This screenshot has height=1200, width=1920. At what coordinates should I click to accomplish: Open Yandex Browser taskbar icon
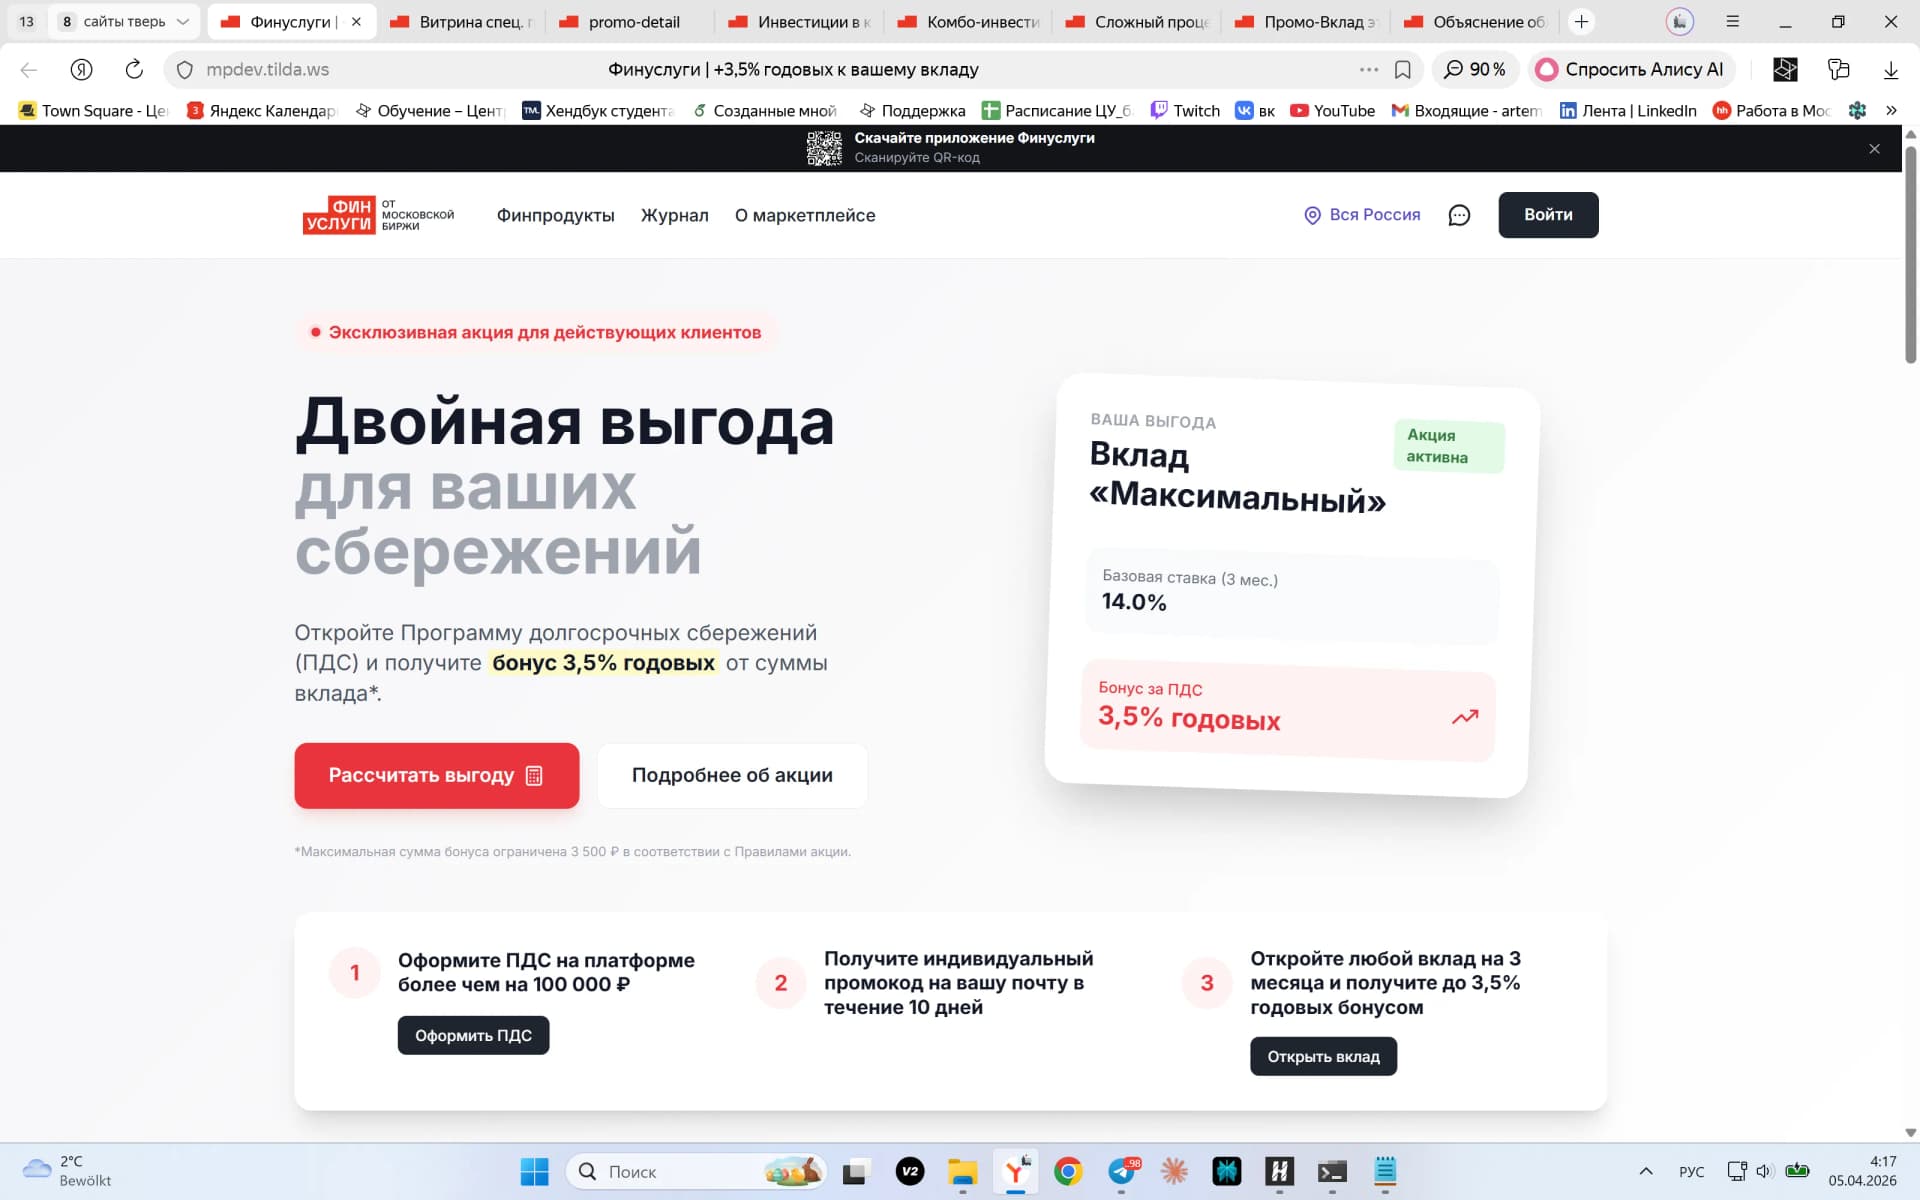(x=1015, y=1171)
